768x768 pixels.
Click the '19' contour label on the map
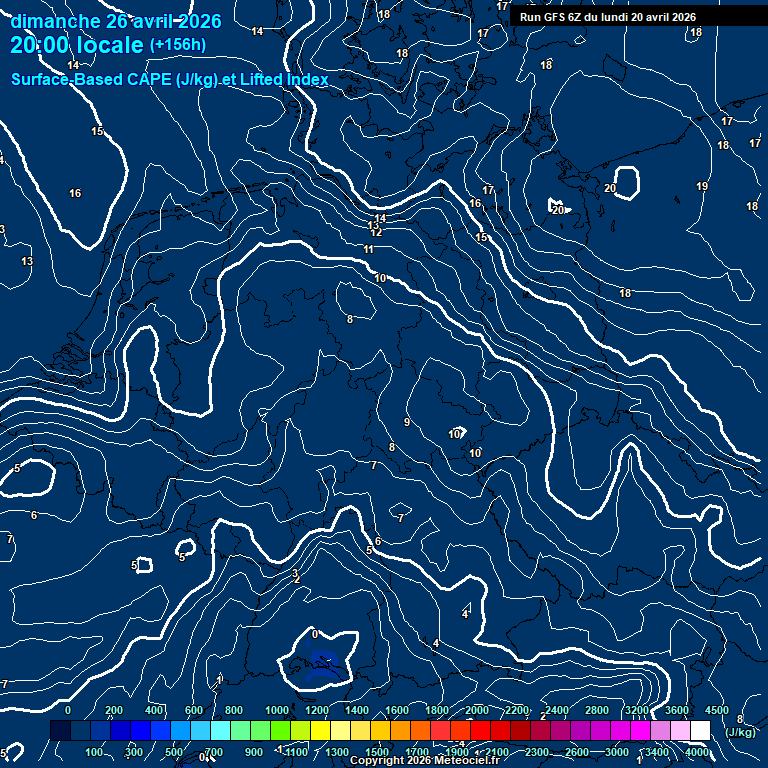pyautogui.click(x=702, y=186)
